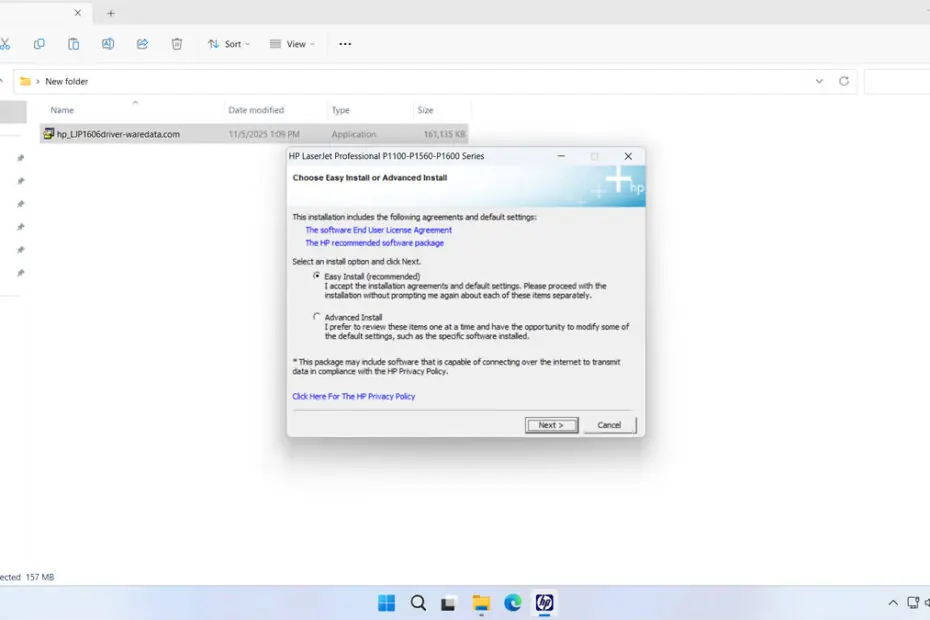Click the Delete icon in the toolbar
The height and width of the screenshot is (620, 930).
[177, 44]
